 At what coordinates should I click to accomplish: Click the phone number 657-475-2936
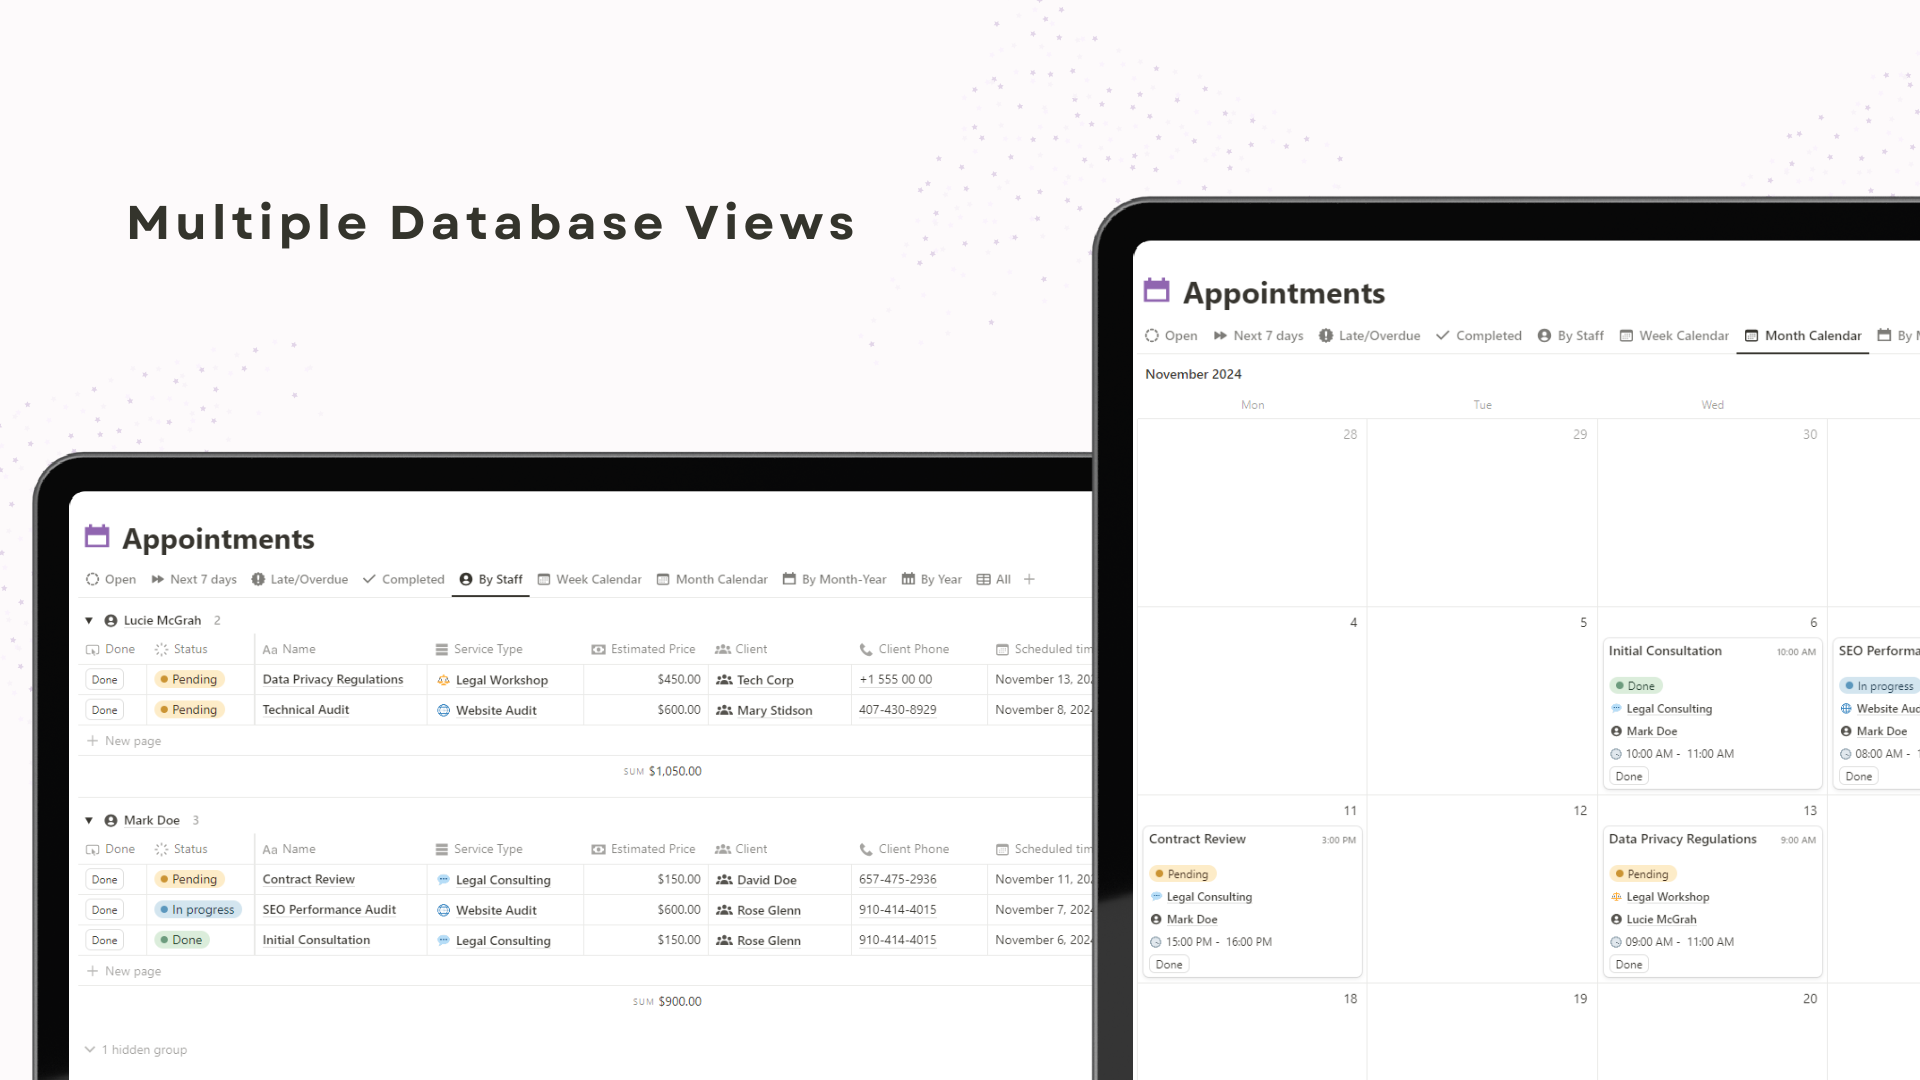[x=898, y=879]
